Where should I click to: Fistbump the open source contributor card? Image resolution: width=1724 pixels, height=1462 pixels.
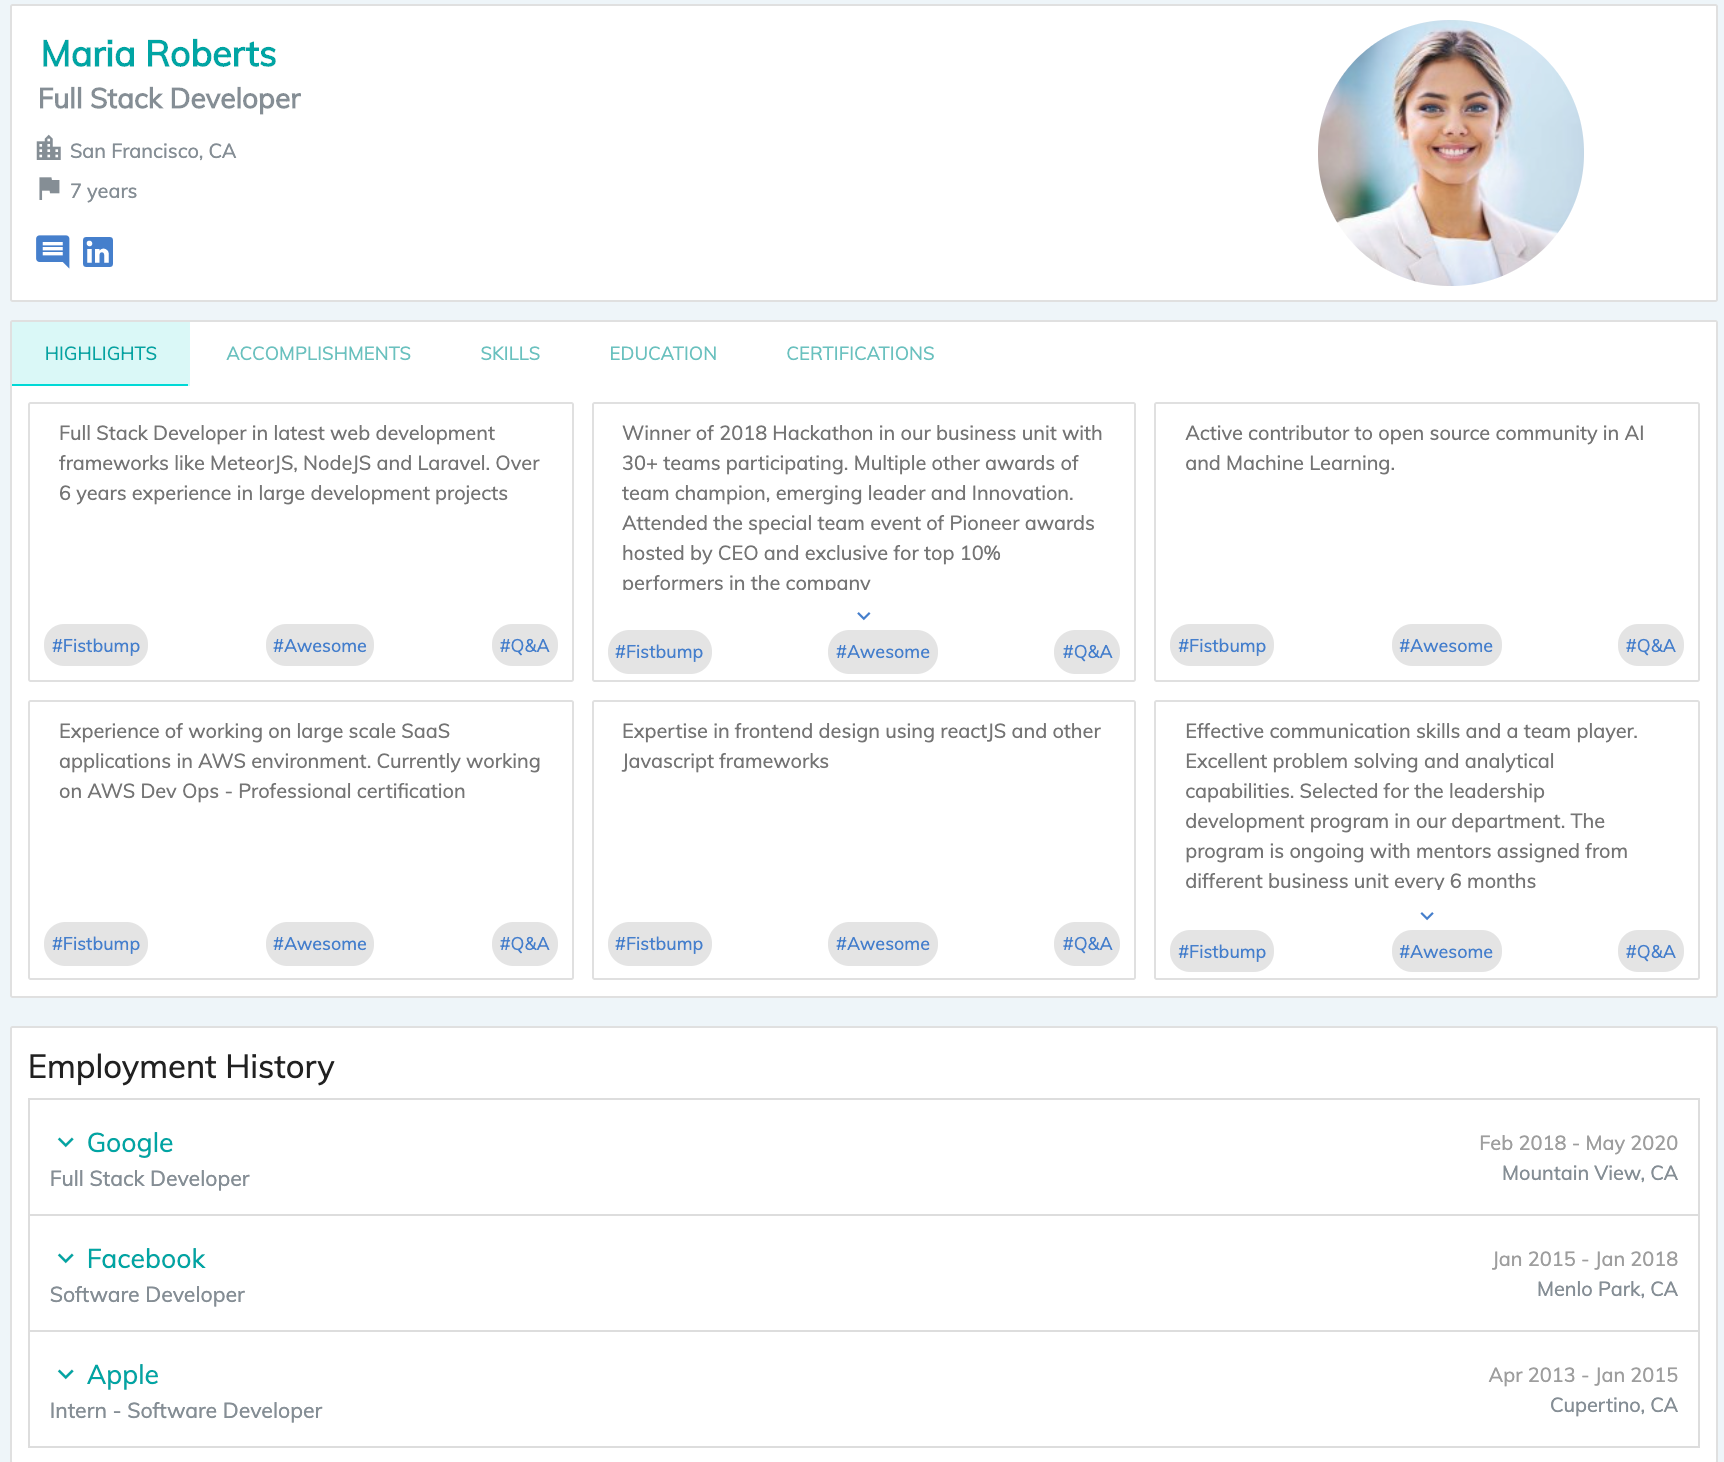[x=1222, y=646]
